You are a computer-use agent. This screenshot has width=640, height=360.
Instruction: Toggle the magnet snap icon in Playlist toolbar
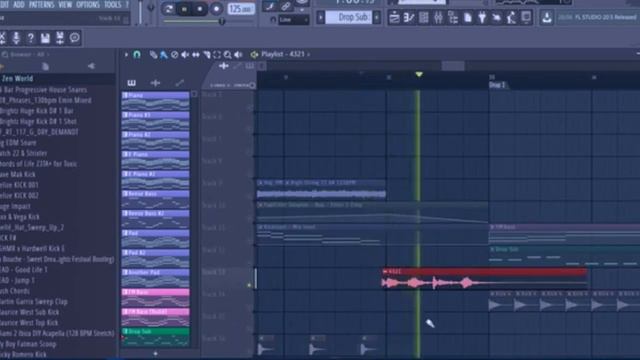click(137, 54)
